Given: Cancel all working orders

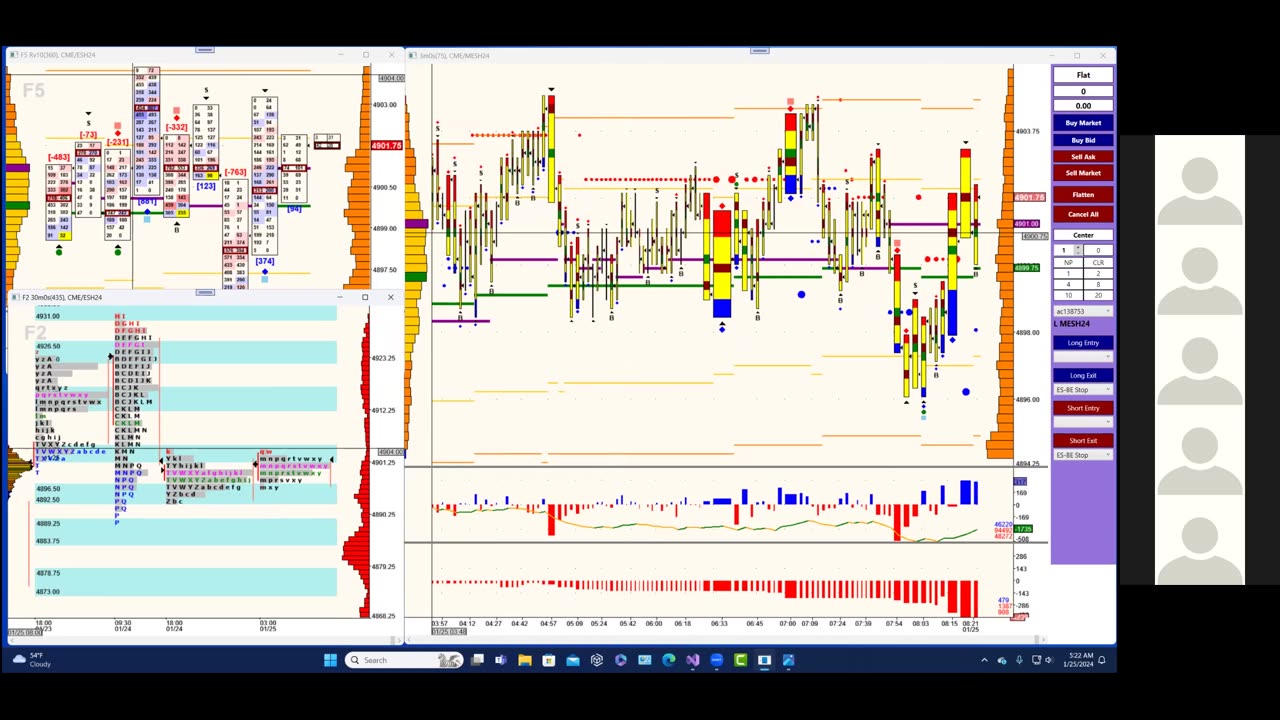Looking at the screenshot, I should pos(1083,214).
